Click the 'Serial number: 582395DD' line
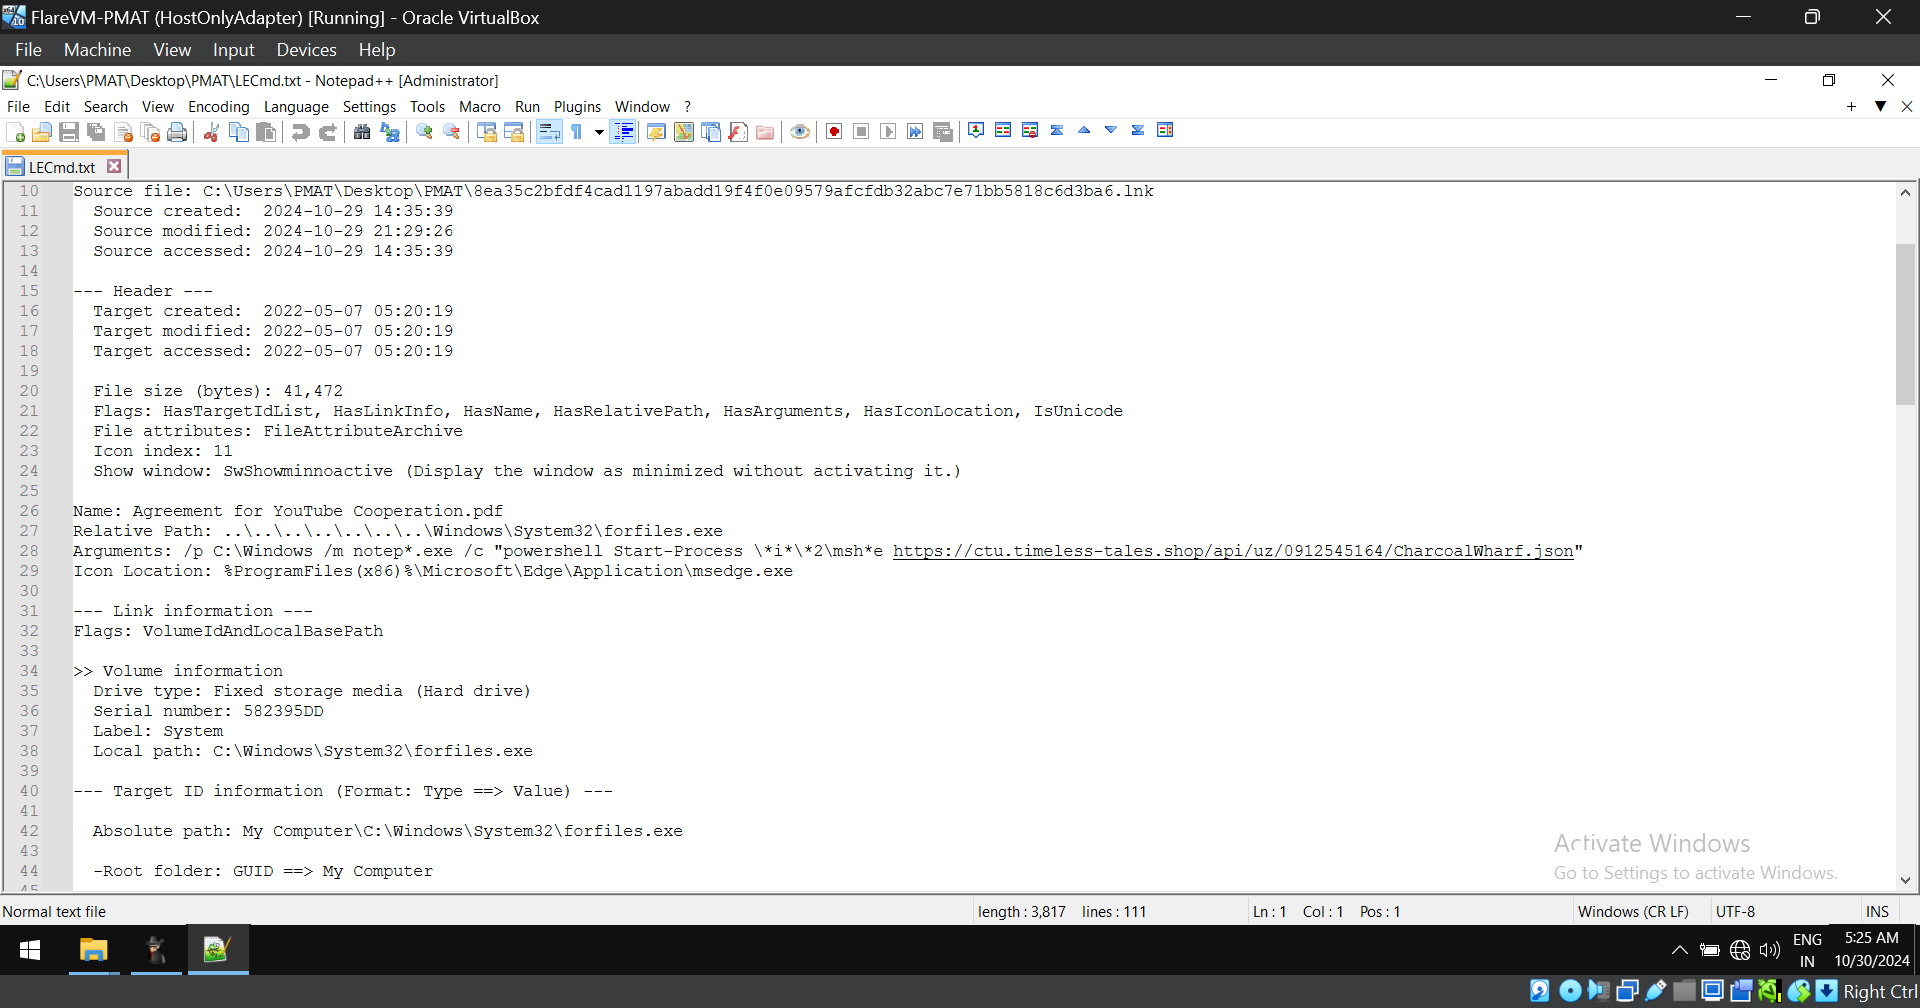Image resolution: width=1920 pixels, height=1008 pixels. [208, 711]
